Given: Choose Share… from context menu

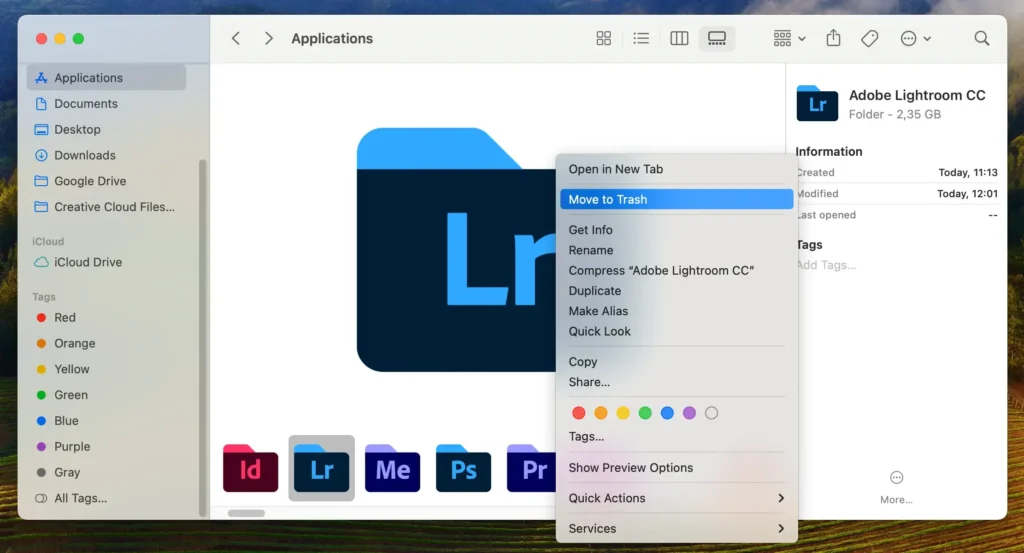Looking at the screenshot, I should point(676,382).
